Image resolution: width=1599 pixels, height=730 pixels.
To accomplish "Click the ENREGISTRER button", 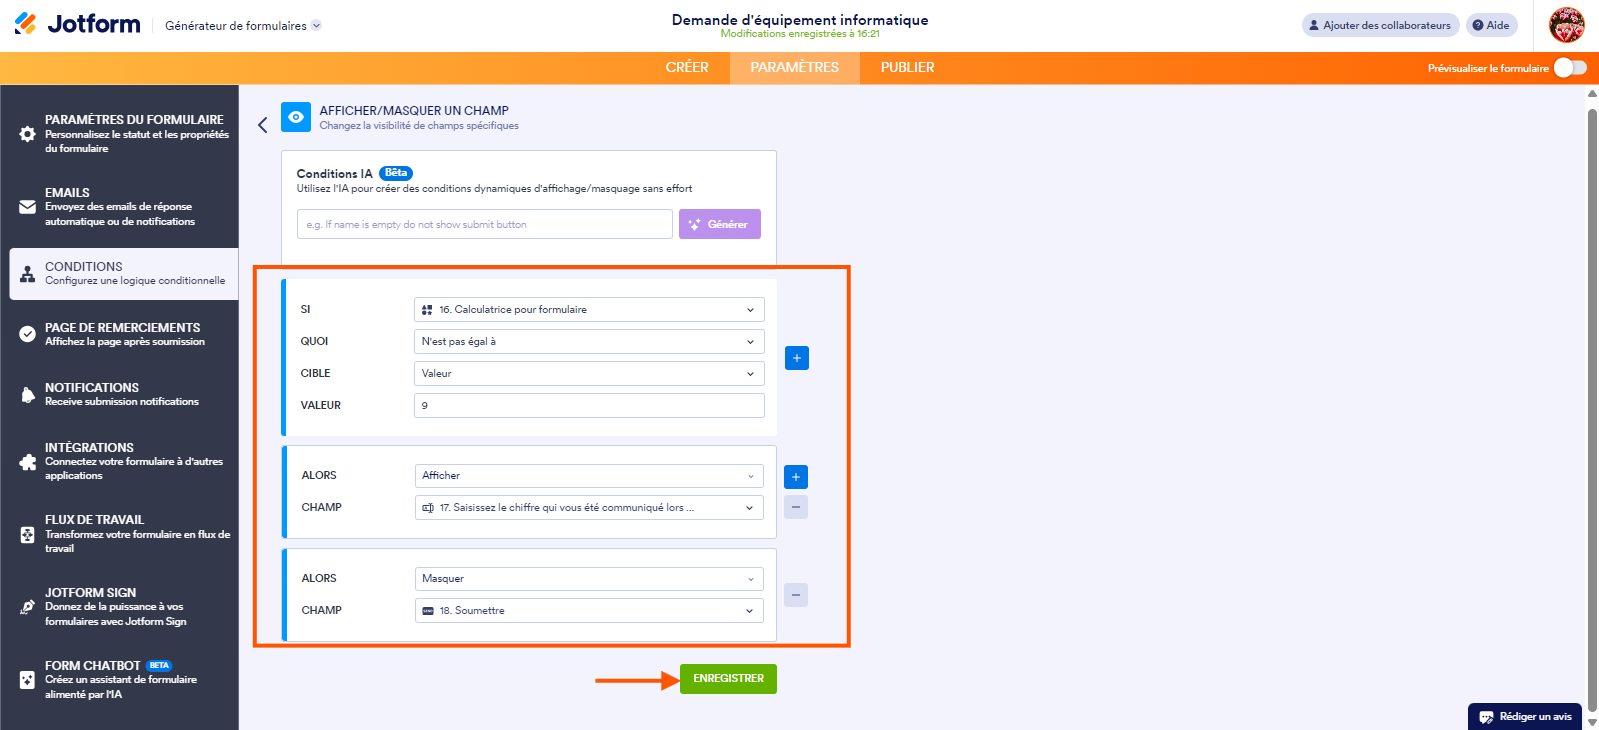I will 728,679.
